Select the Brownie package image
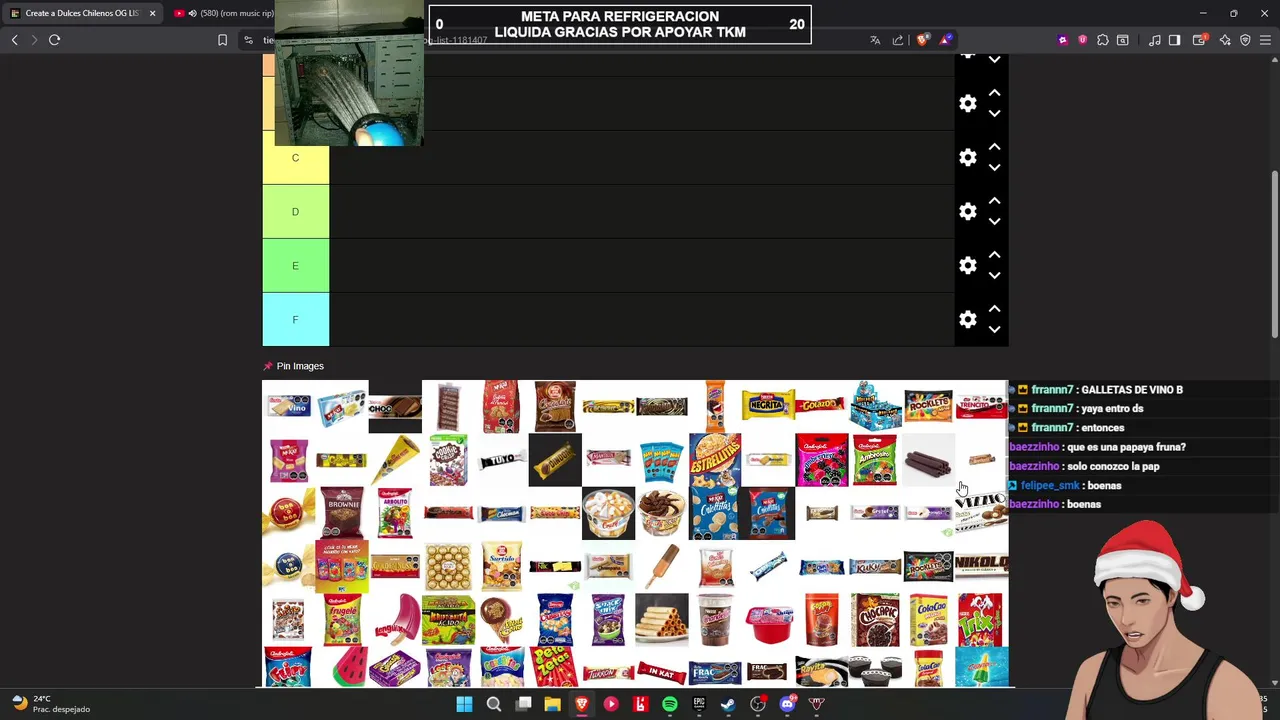This screenshot has width=1280, height=720. click(341, 513)
